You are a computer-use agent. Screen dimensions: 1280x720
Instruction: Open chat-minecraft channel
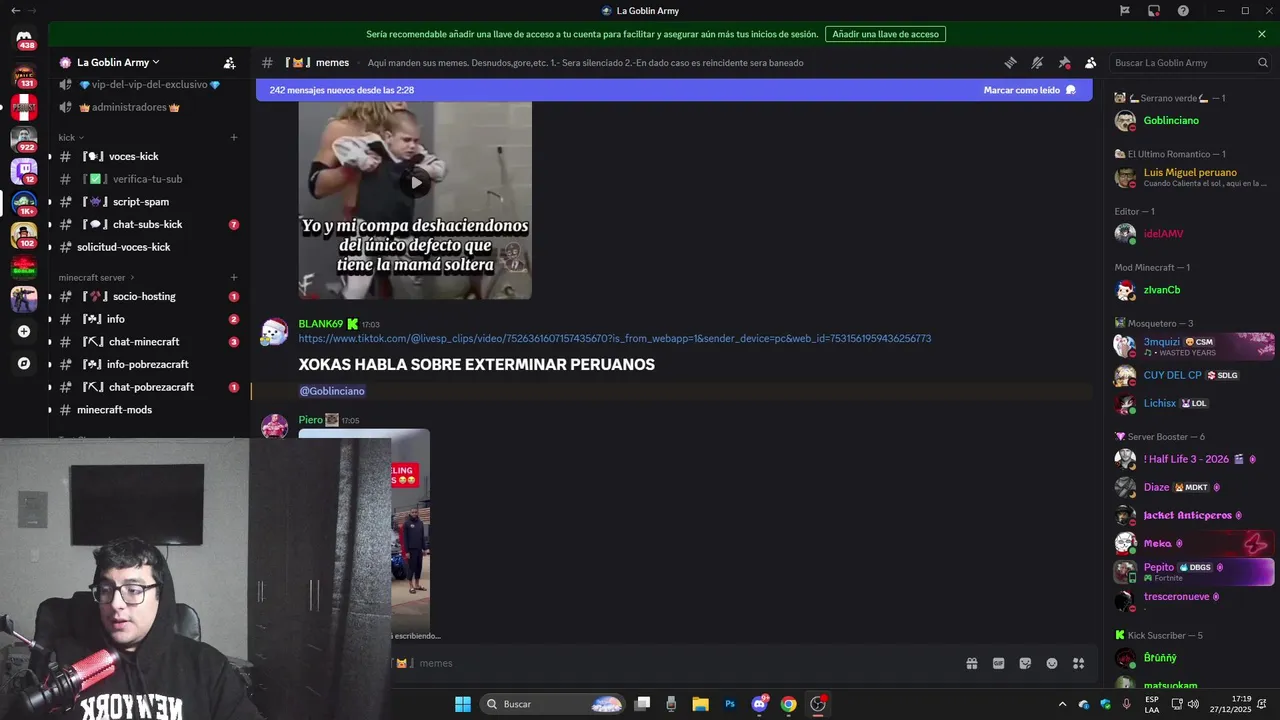click(x=146, y=342)
